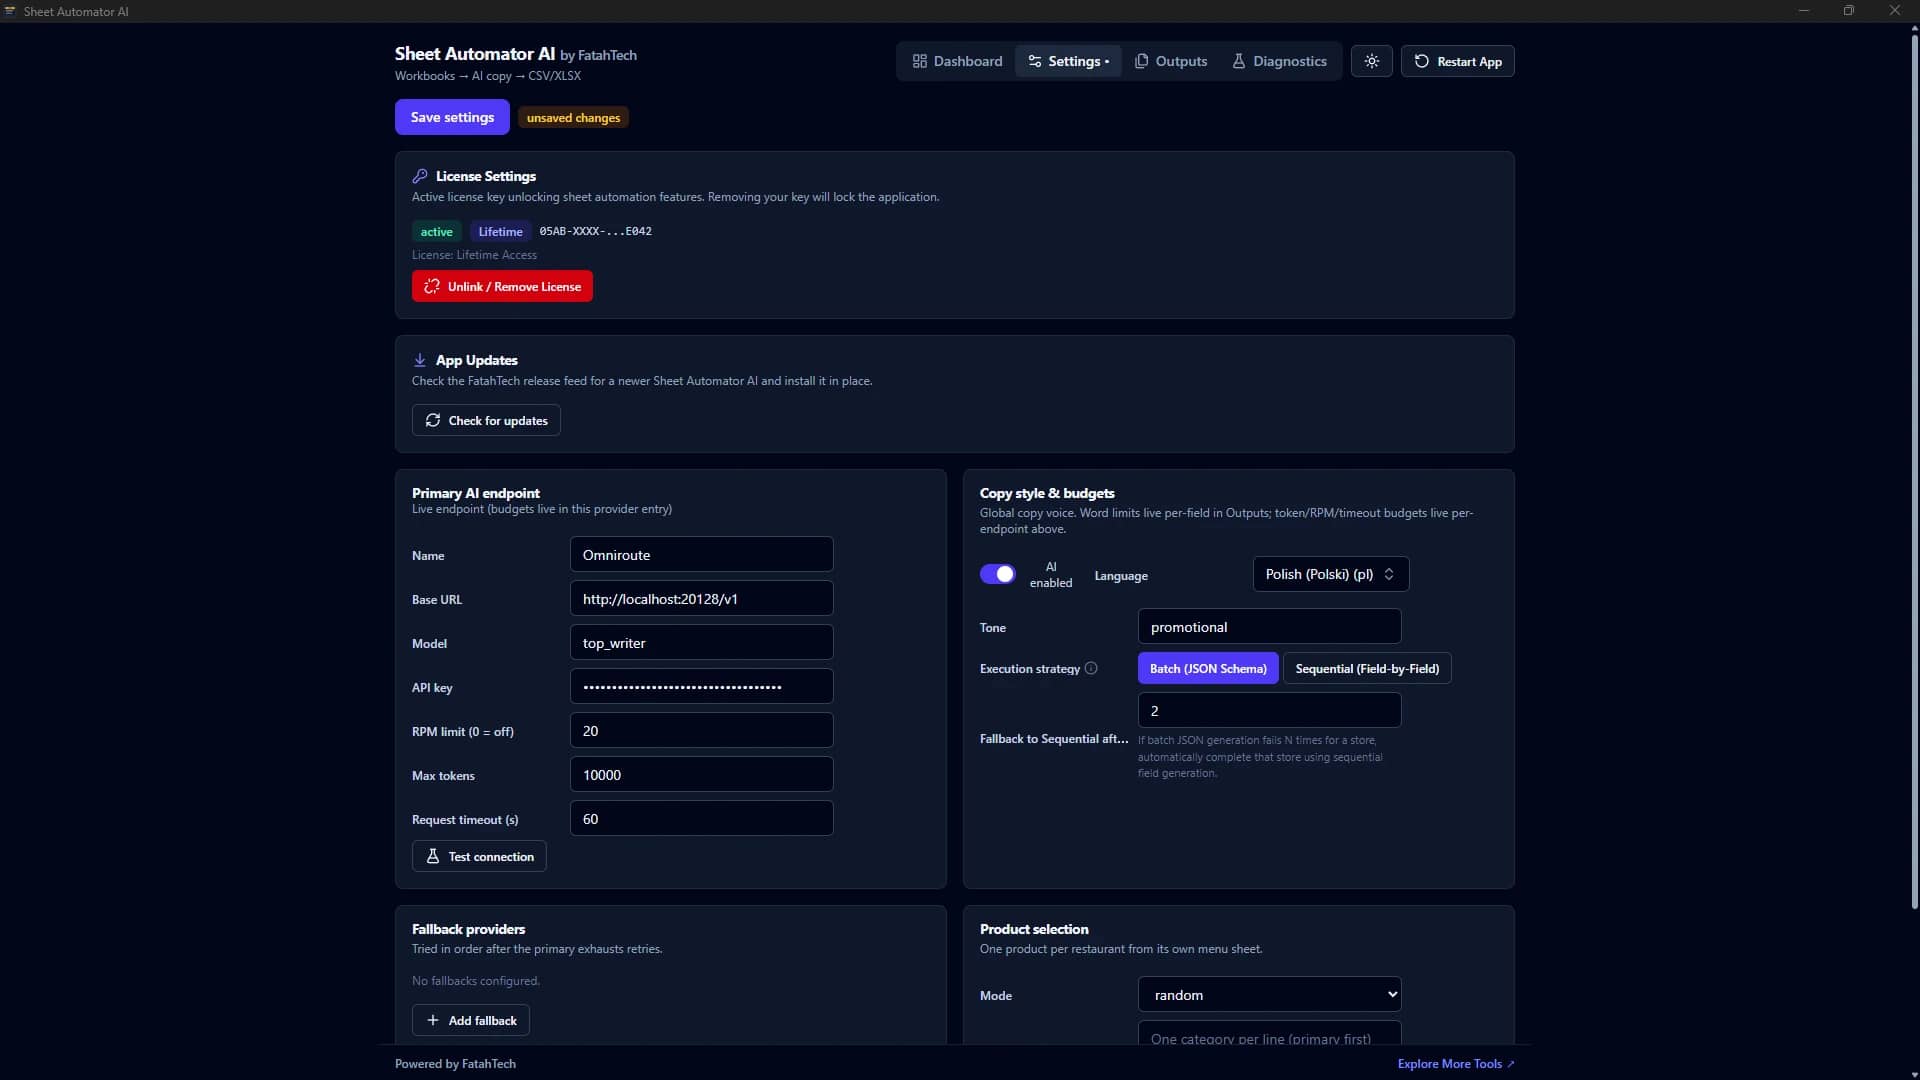Switch to the Settings tab
Screen dimensions: 1920x1080
point(1068,61)
